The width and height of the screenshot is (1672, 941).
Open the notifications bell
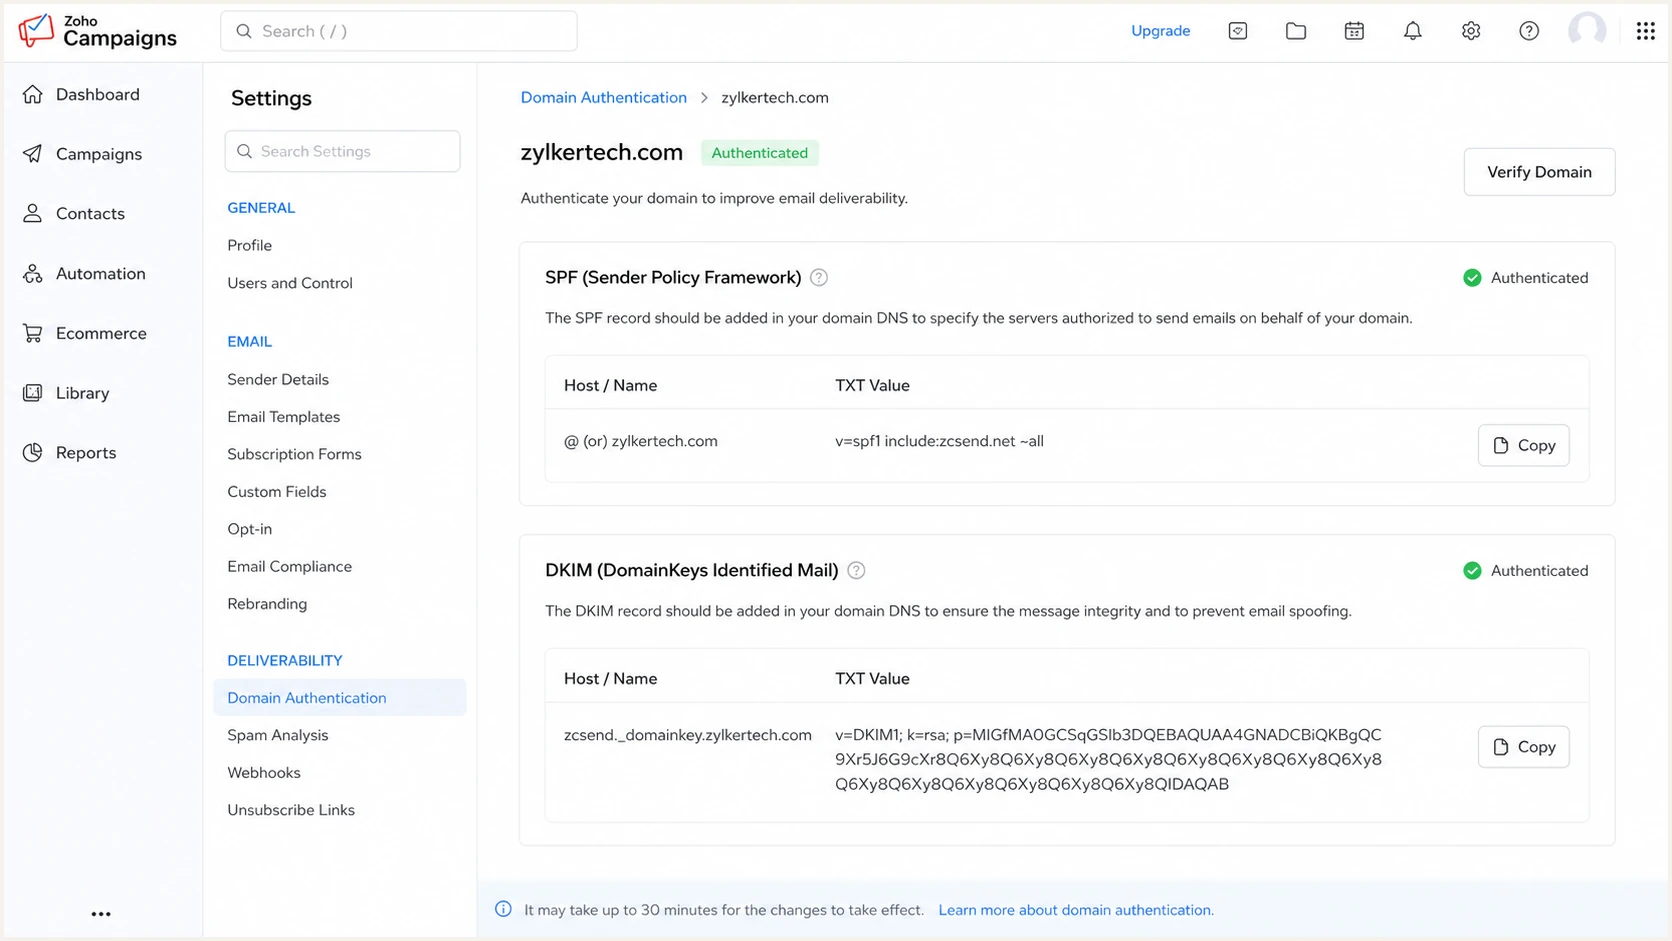pyautogui.click(x=1412, y=31)
